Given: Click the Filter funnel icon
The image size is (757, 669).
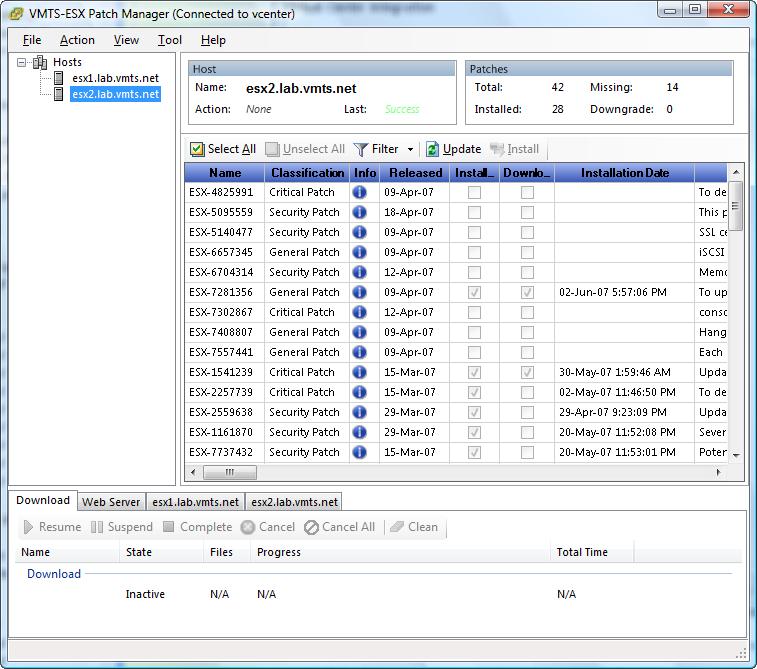Looking at the screenshot, I should coord(361,149).
